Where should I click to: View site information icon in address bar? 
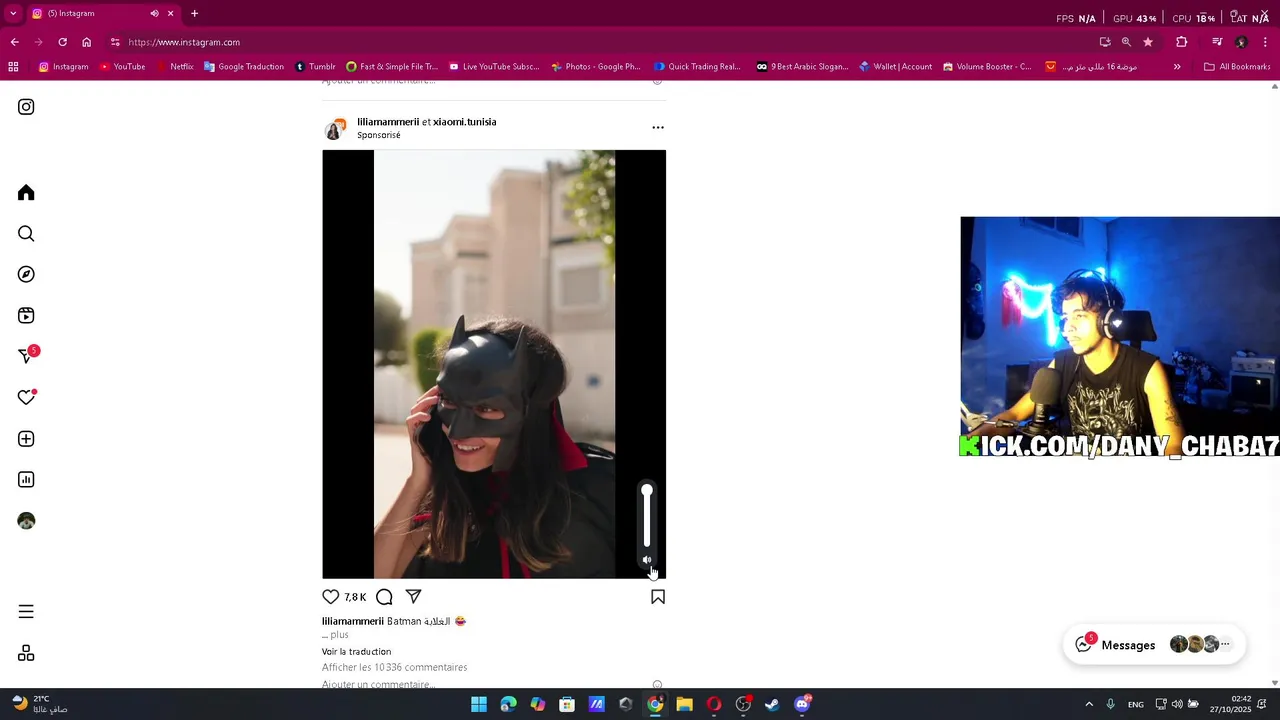point(116,42)
